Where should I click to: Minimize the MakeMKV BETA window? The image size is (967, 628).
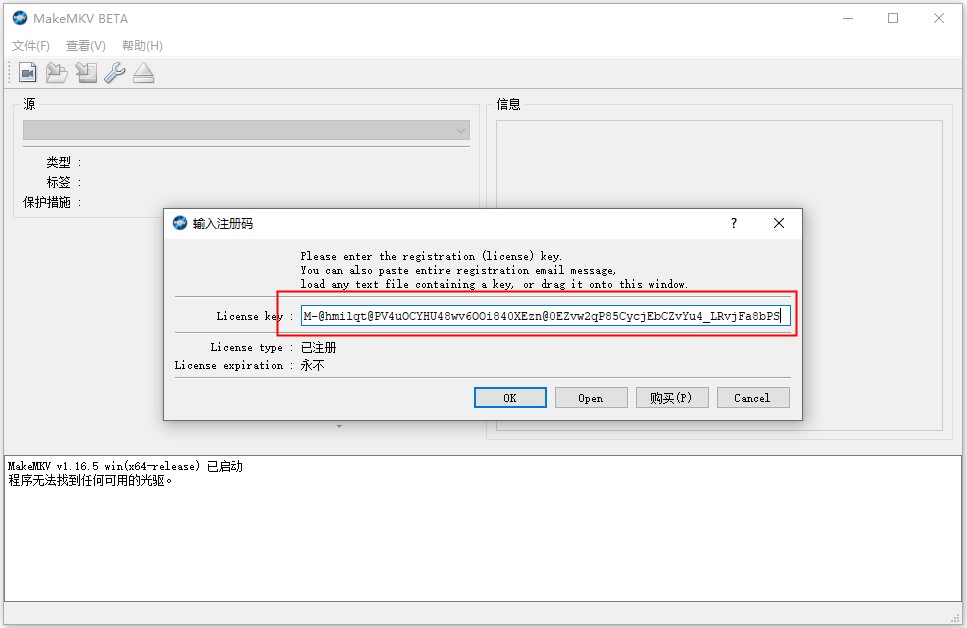click(x=848, y=19)
